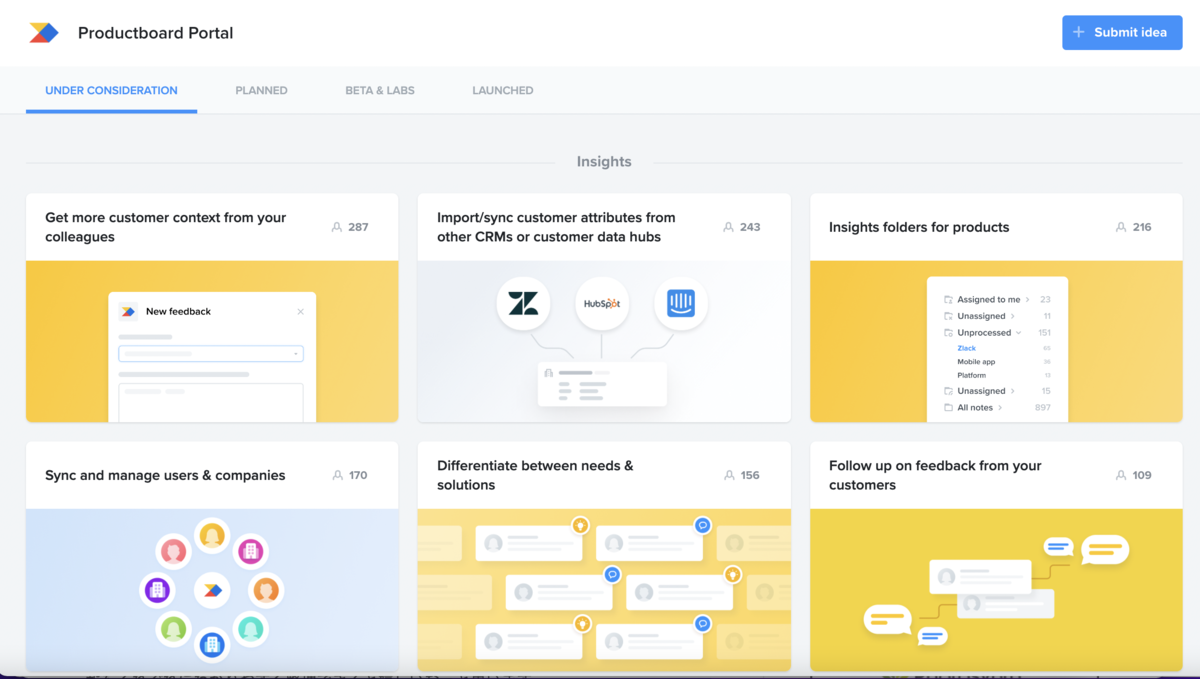Viewport: 1200px width, 679px height.
Task: Click the feedback chat bubbles thumbnail
Action: 996,590
